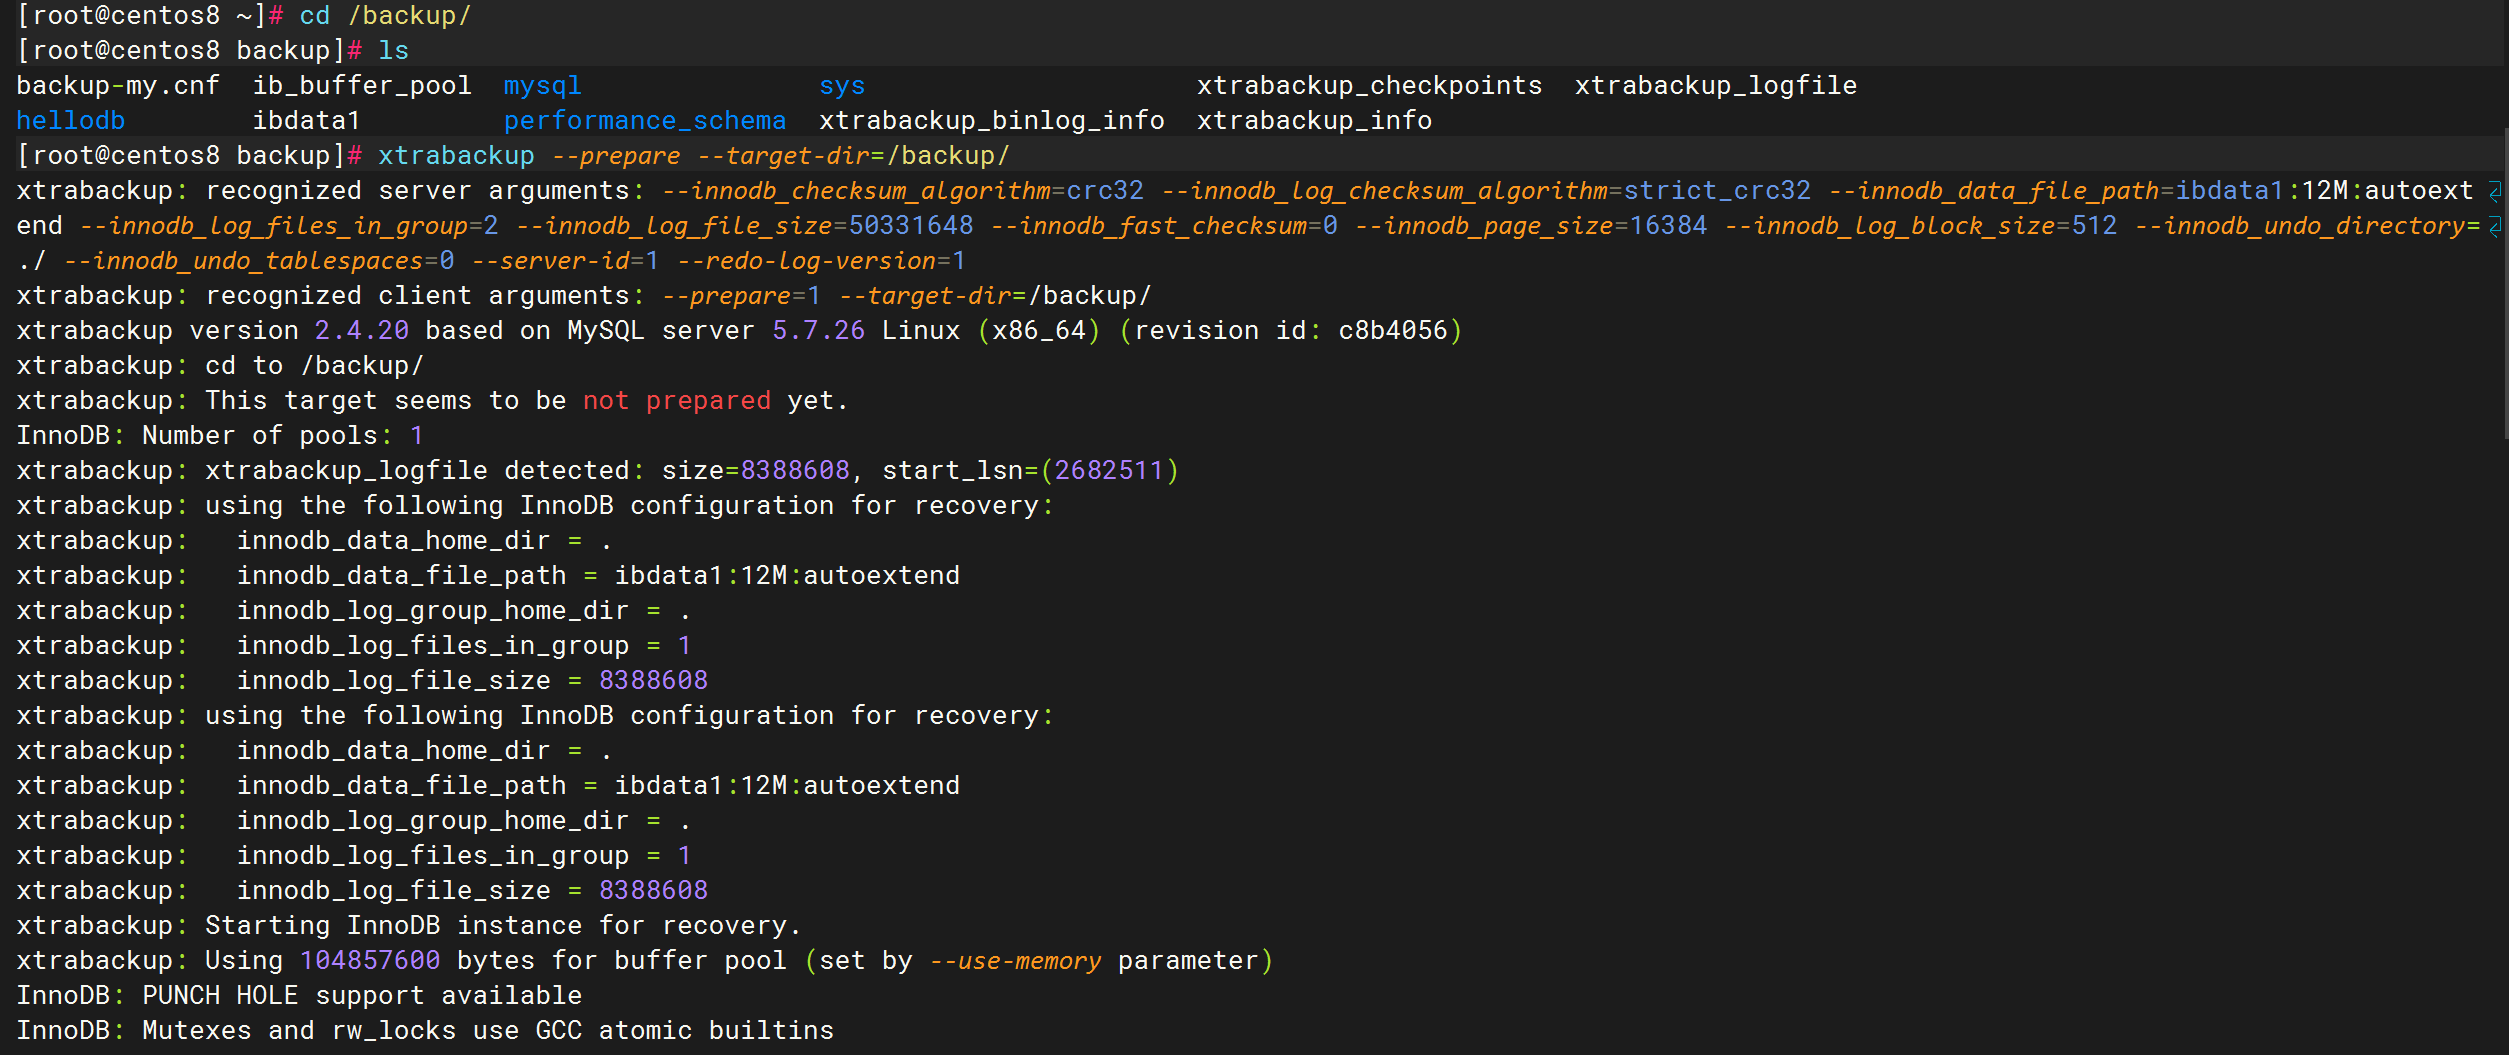The height and width of the screenshot is (1055, 2509).
Task: Select buffer pool bytes '104857600'
Action: (370, 961)
